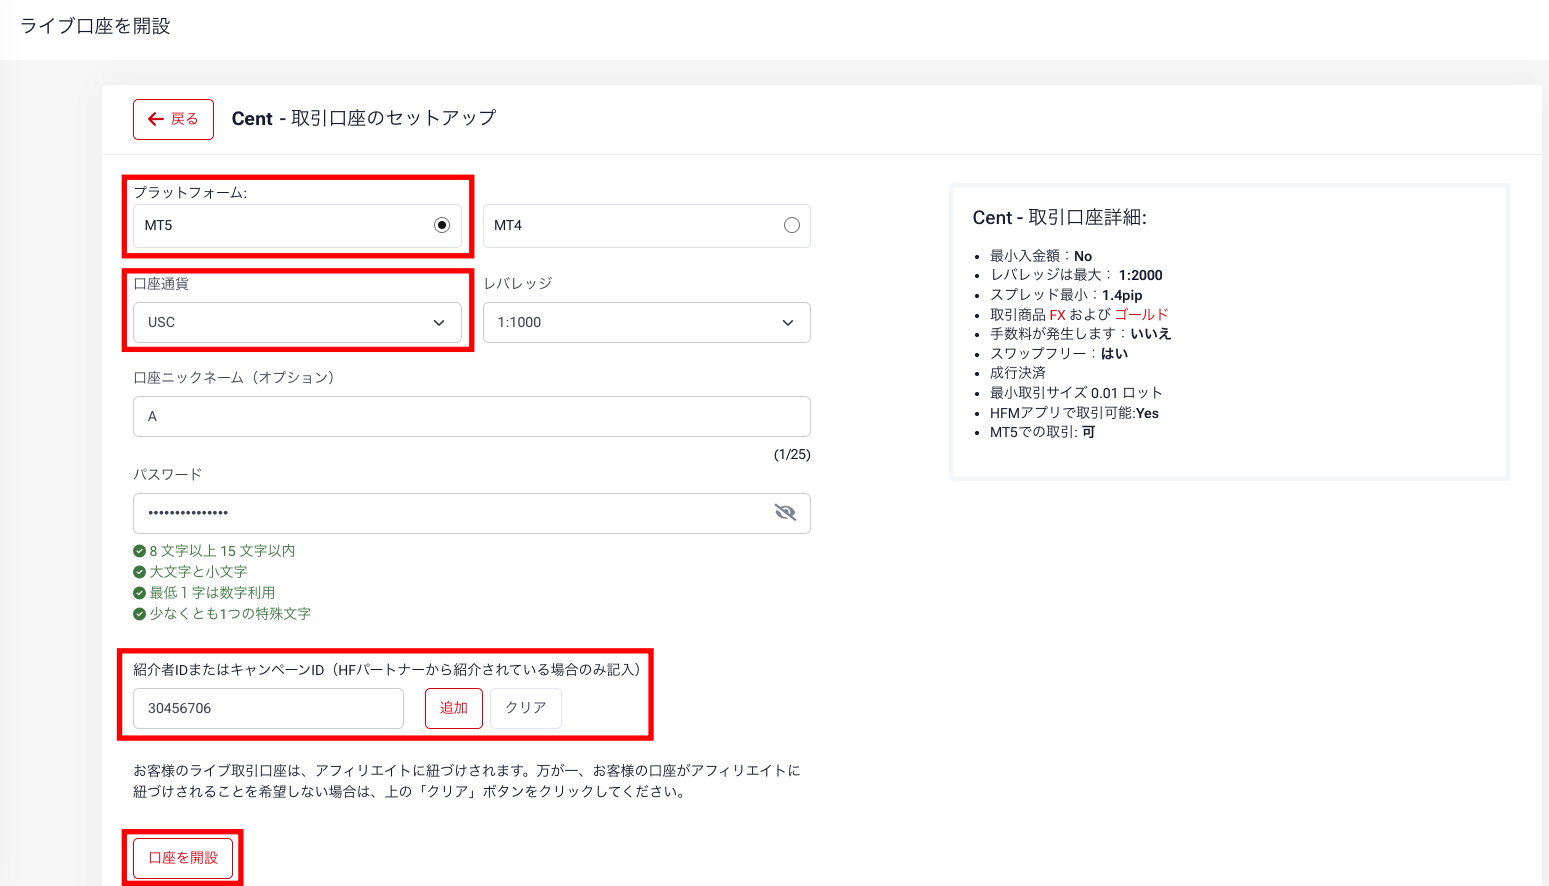Select the MT5 platform radio button
Image resolution: width=1549 pixels, height=886 pixels.
pos(441,225)
